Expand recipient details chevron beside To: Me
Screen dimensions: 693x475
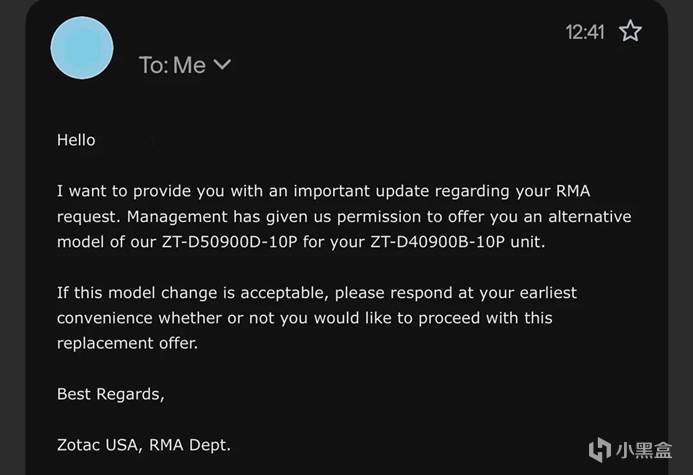(222, 65)
